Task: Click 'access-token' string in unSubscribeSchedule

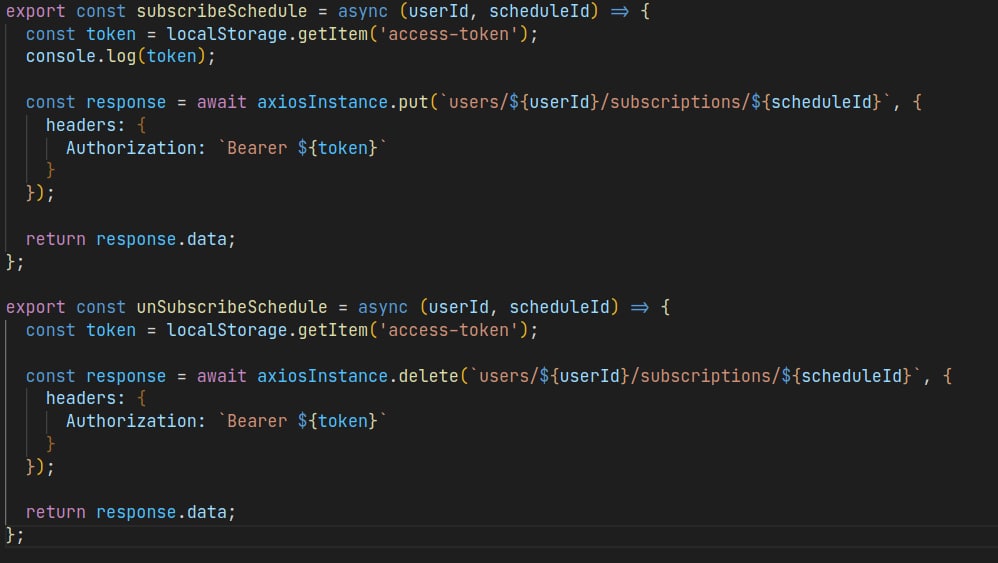Action: tap(449, 330)
